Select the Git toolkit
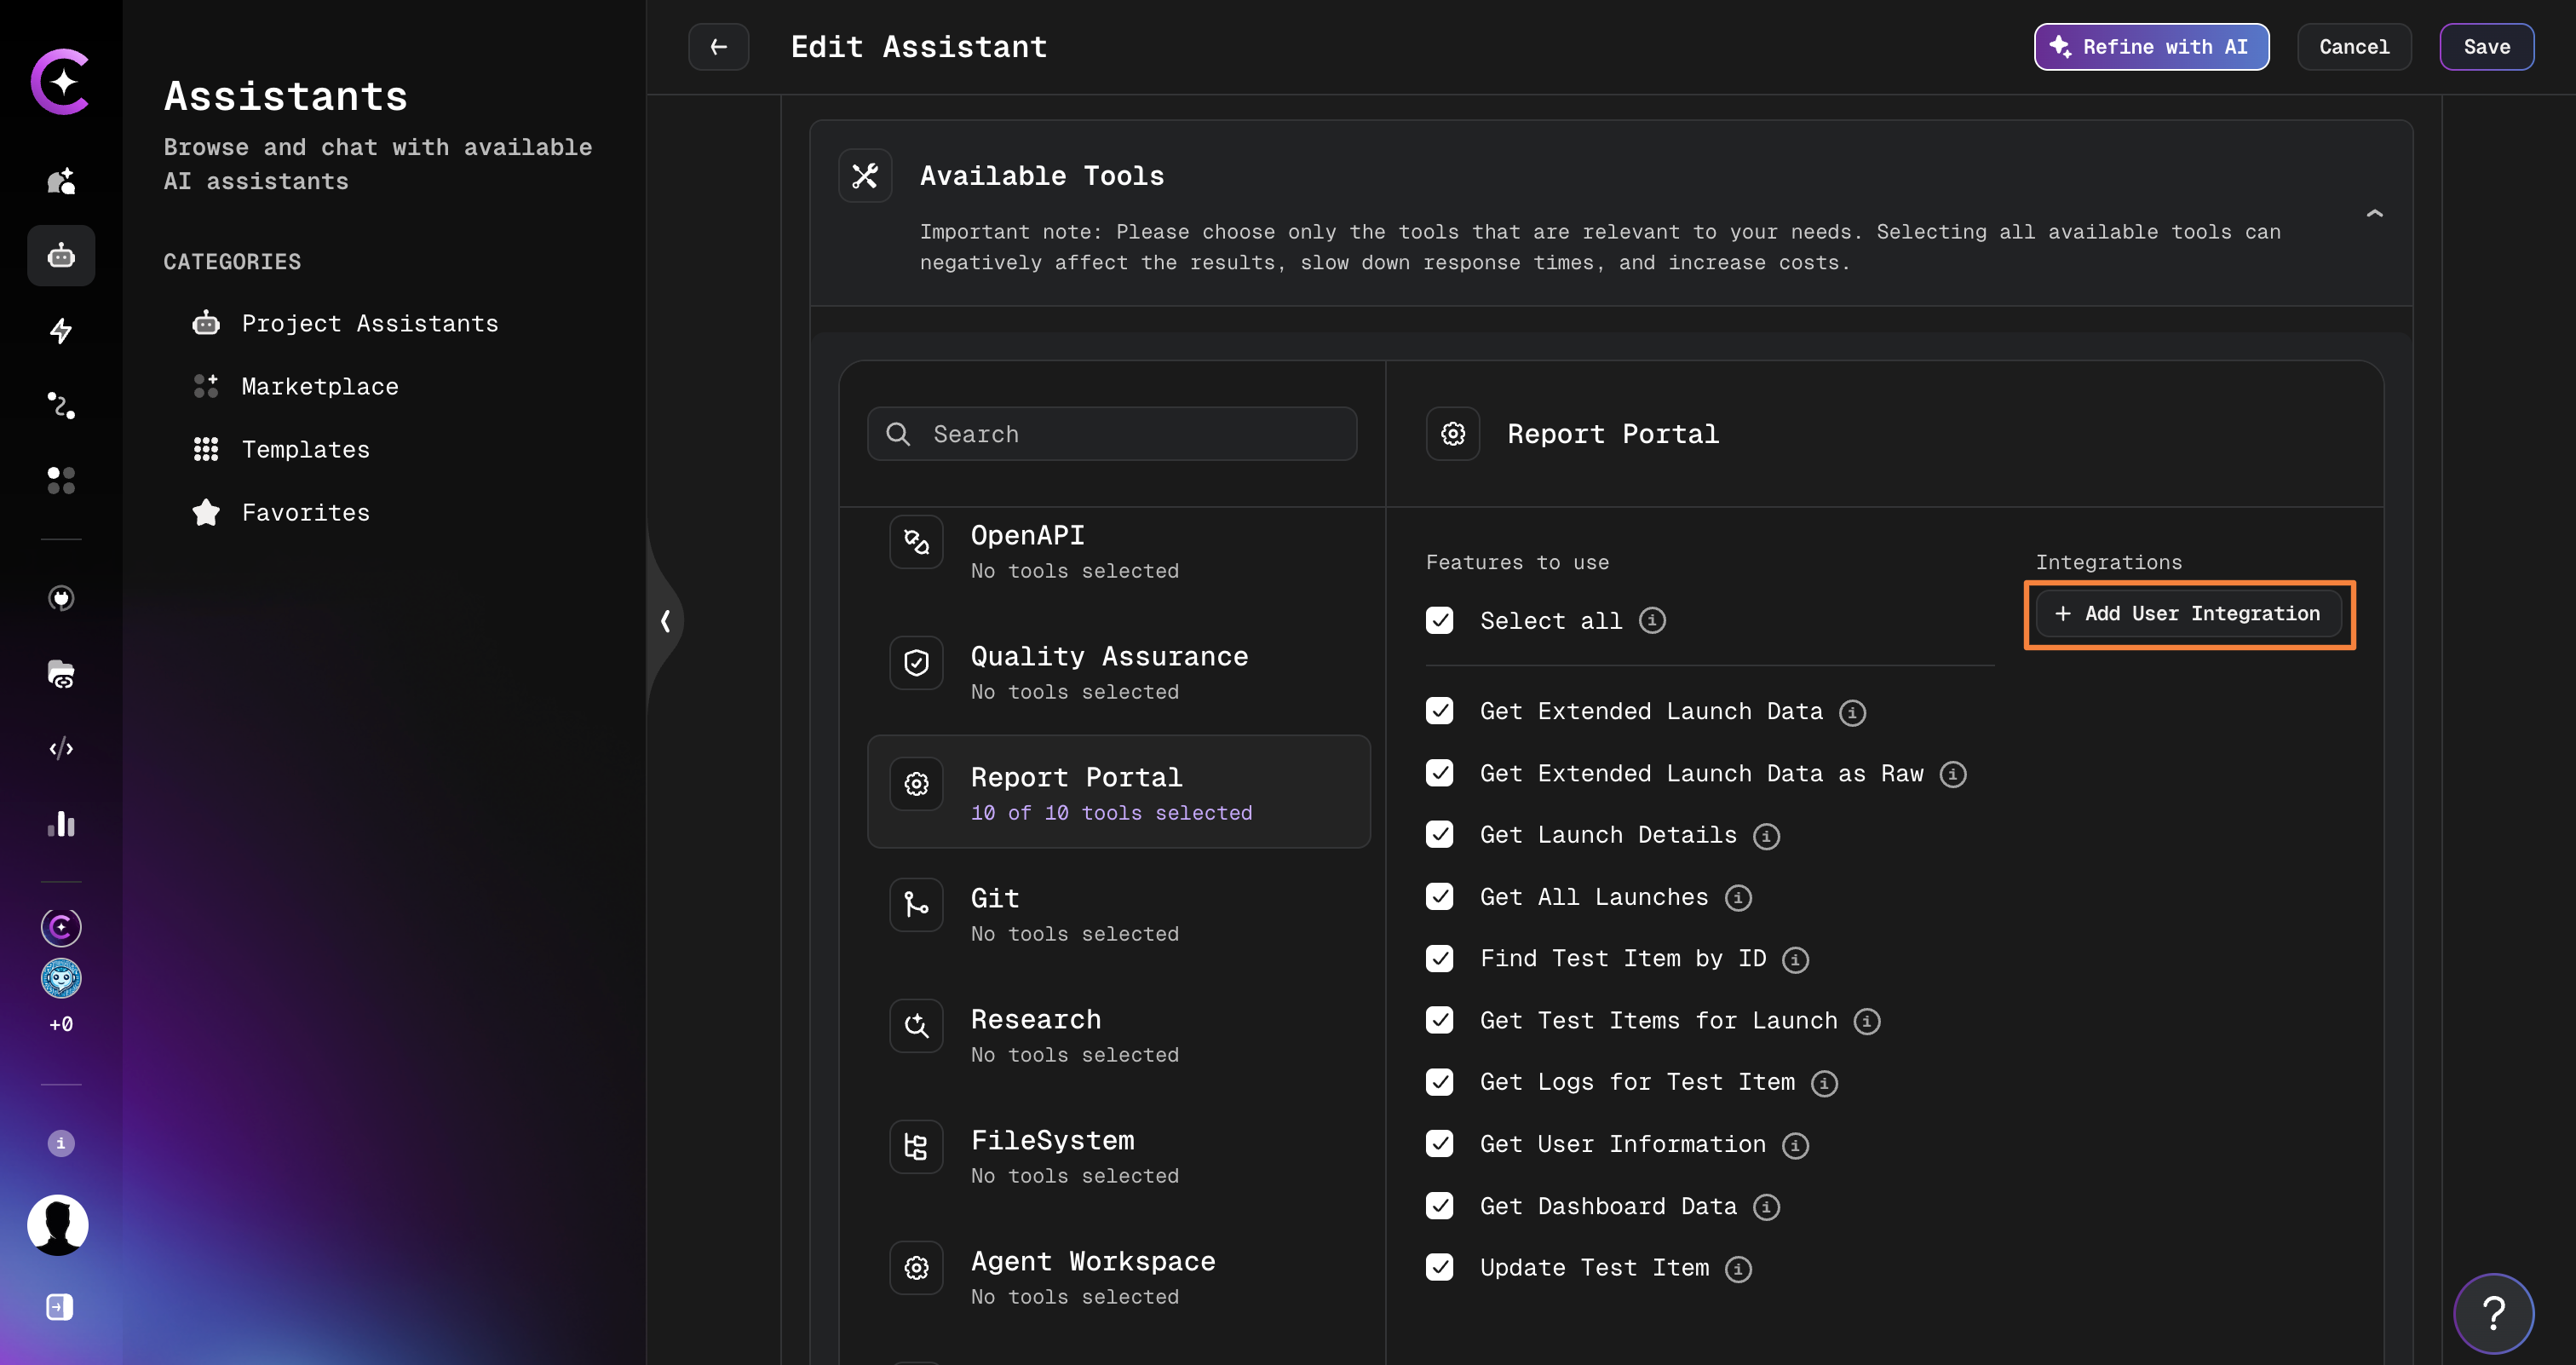The width and height of the screenshot is (2576, 1365). pos(1118,913)
